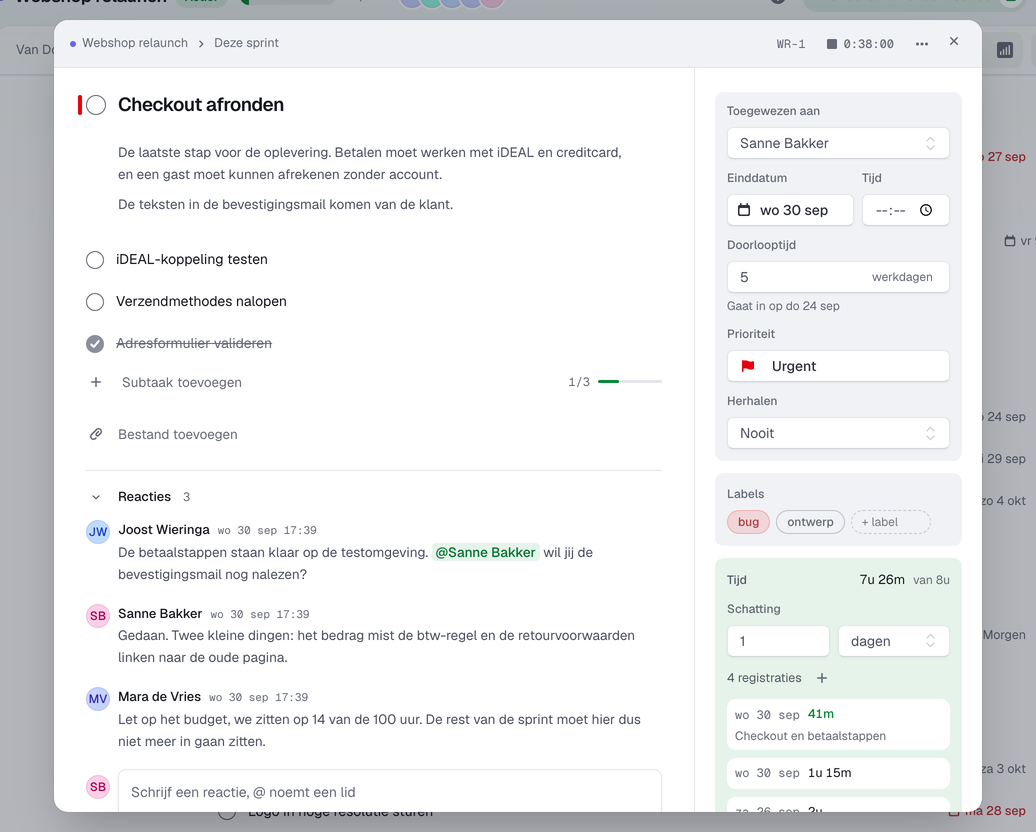Click the calendar icon in Einddatum field
The height and width of the screenshot is (832, 1036).
744,210
